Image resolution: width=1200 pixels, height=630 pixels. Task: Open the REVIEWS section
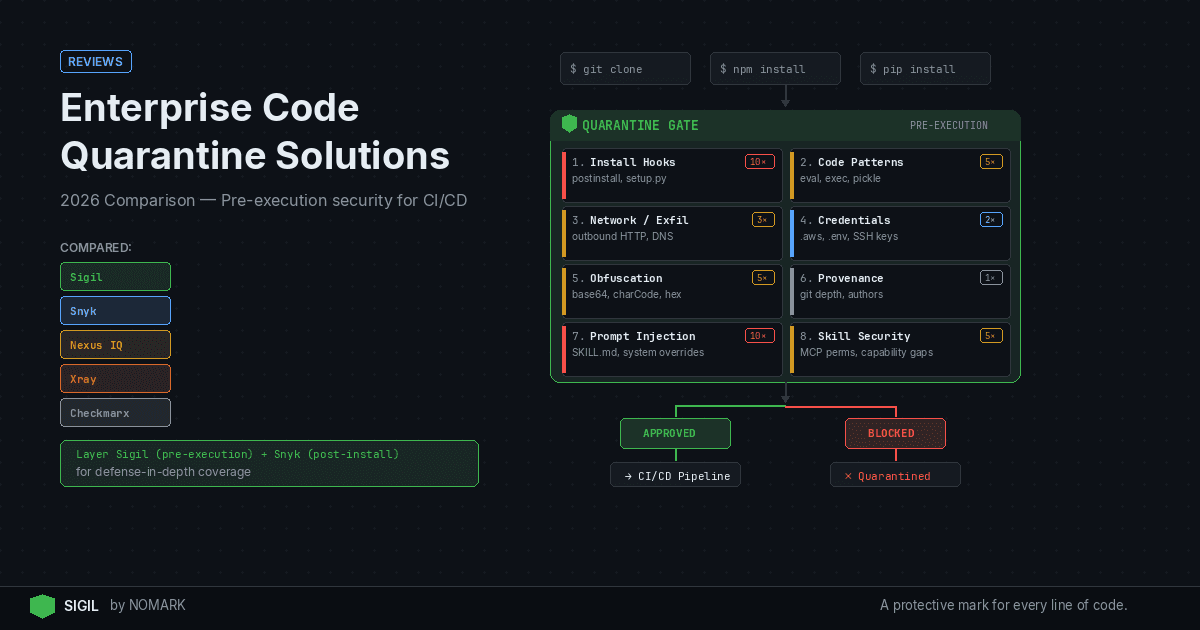95,61
